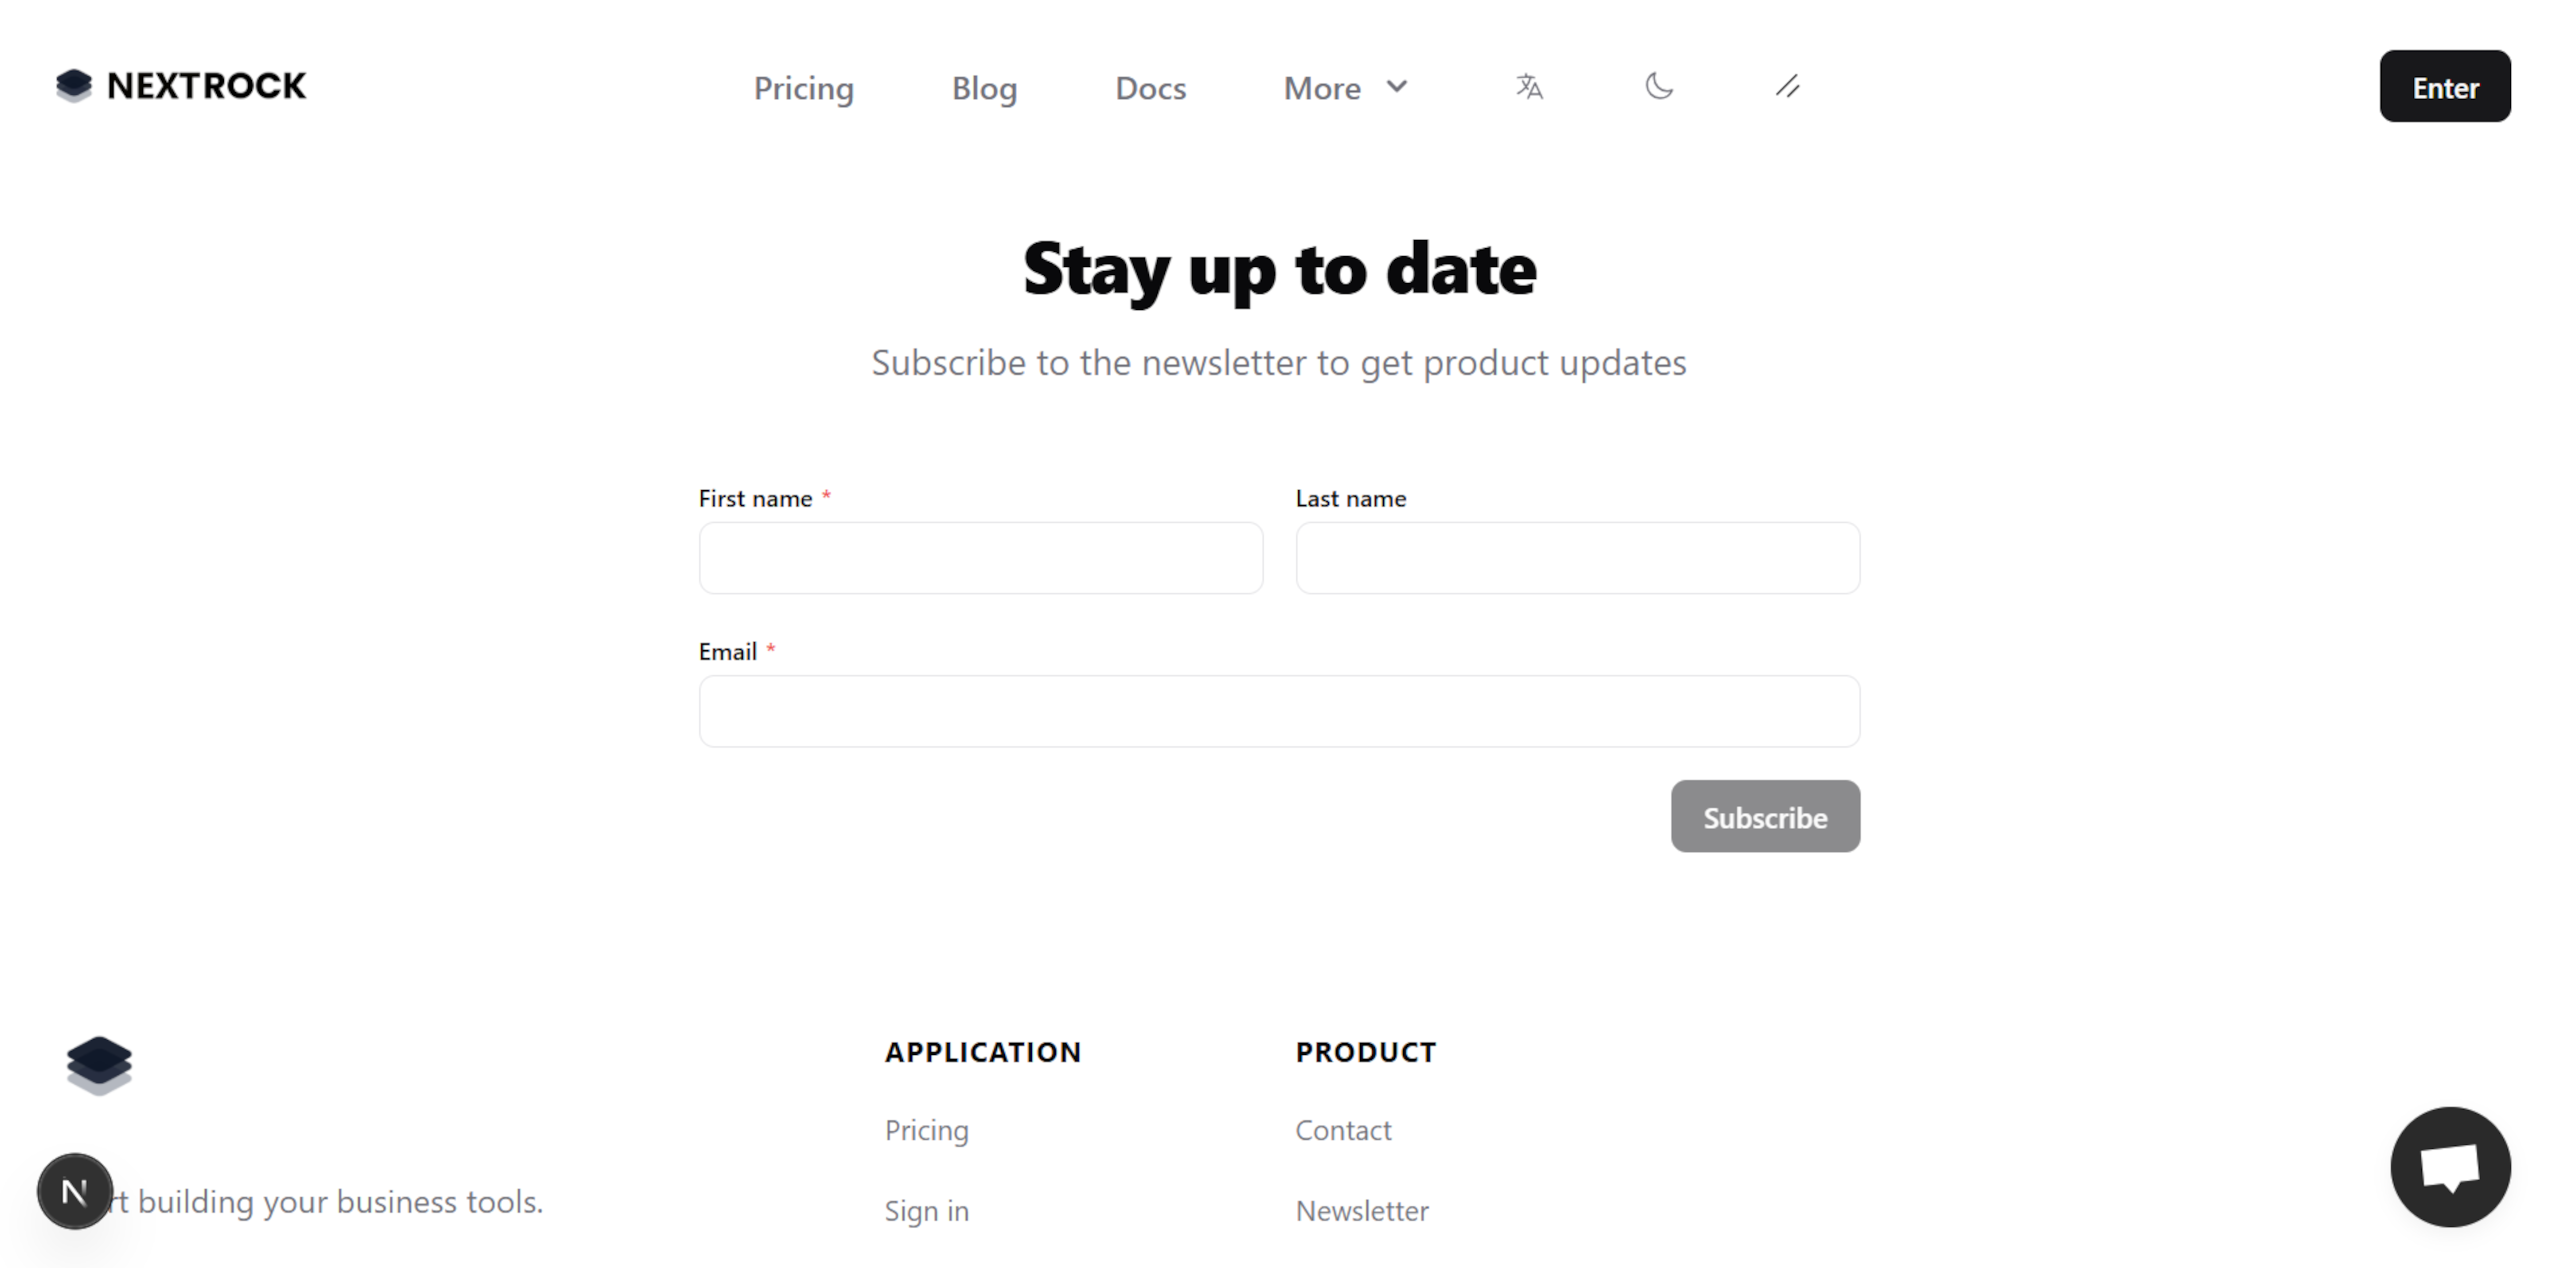
Task: Open Pricing from the top navigation
Action: coord(804,88)
